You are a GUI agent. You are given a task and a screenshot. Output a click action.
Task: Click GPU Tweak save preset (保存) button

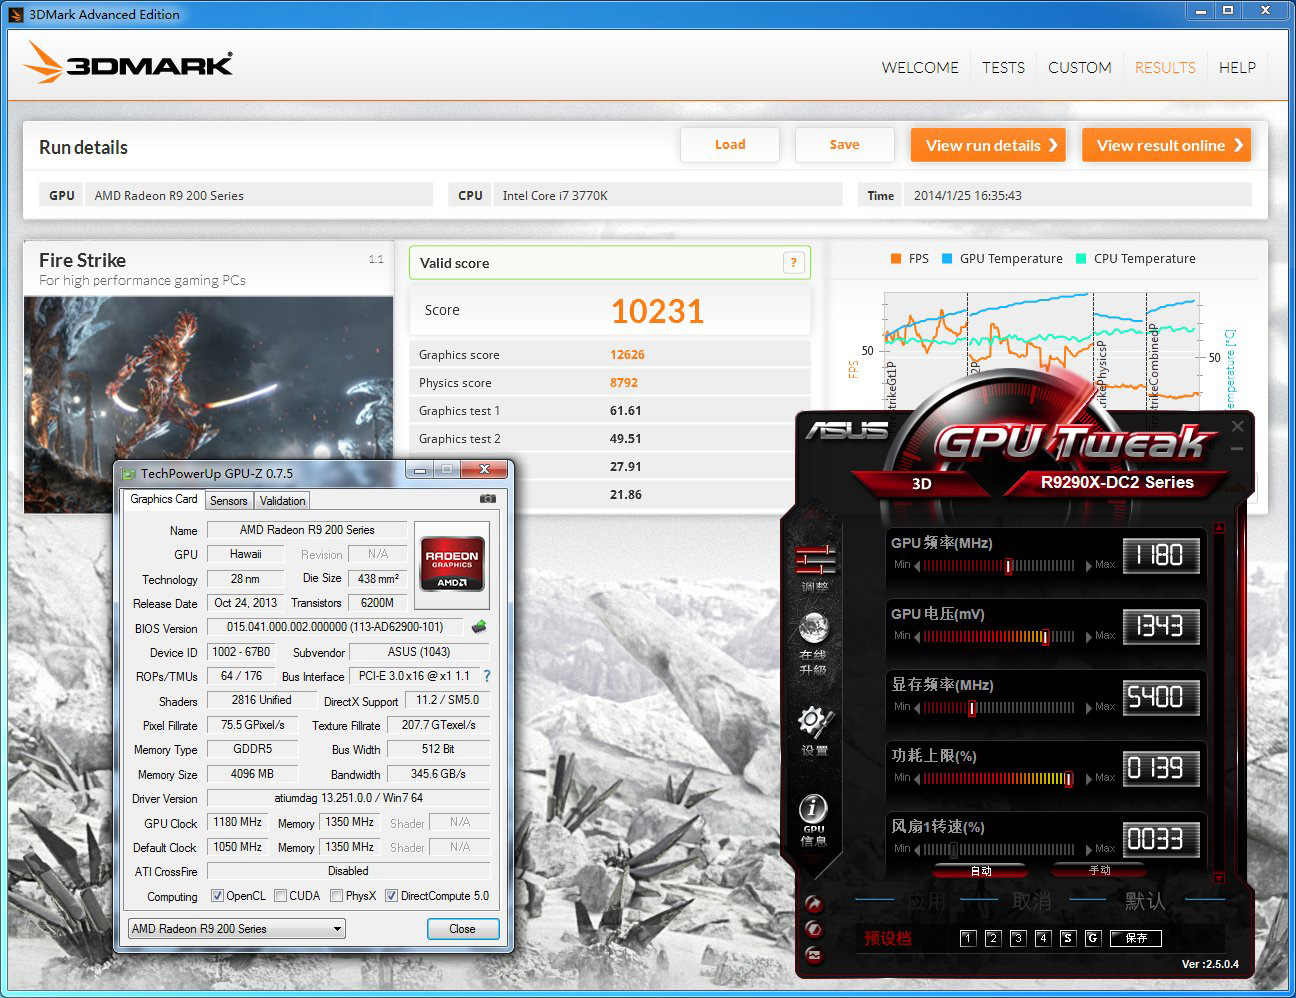click(x=1136, y=938)
